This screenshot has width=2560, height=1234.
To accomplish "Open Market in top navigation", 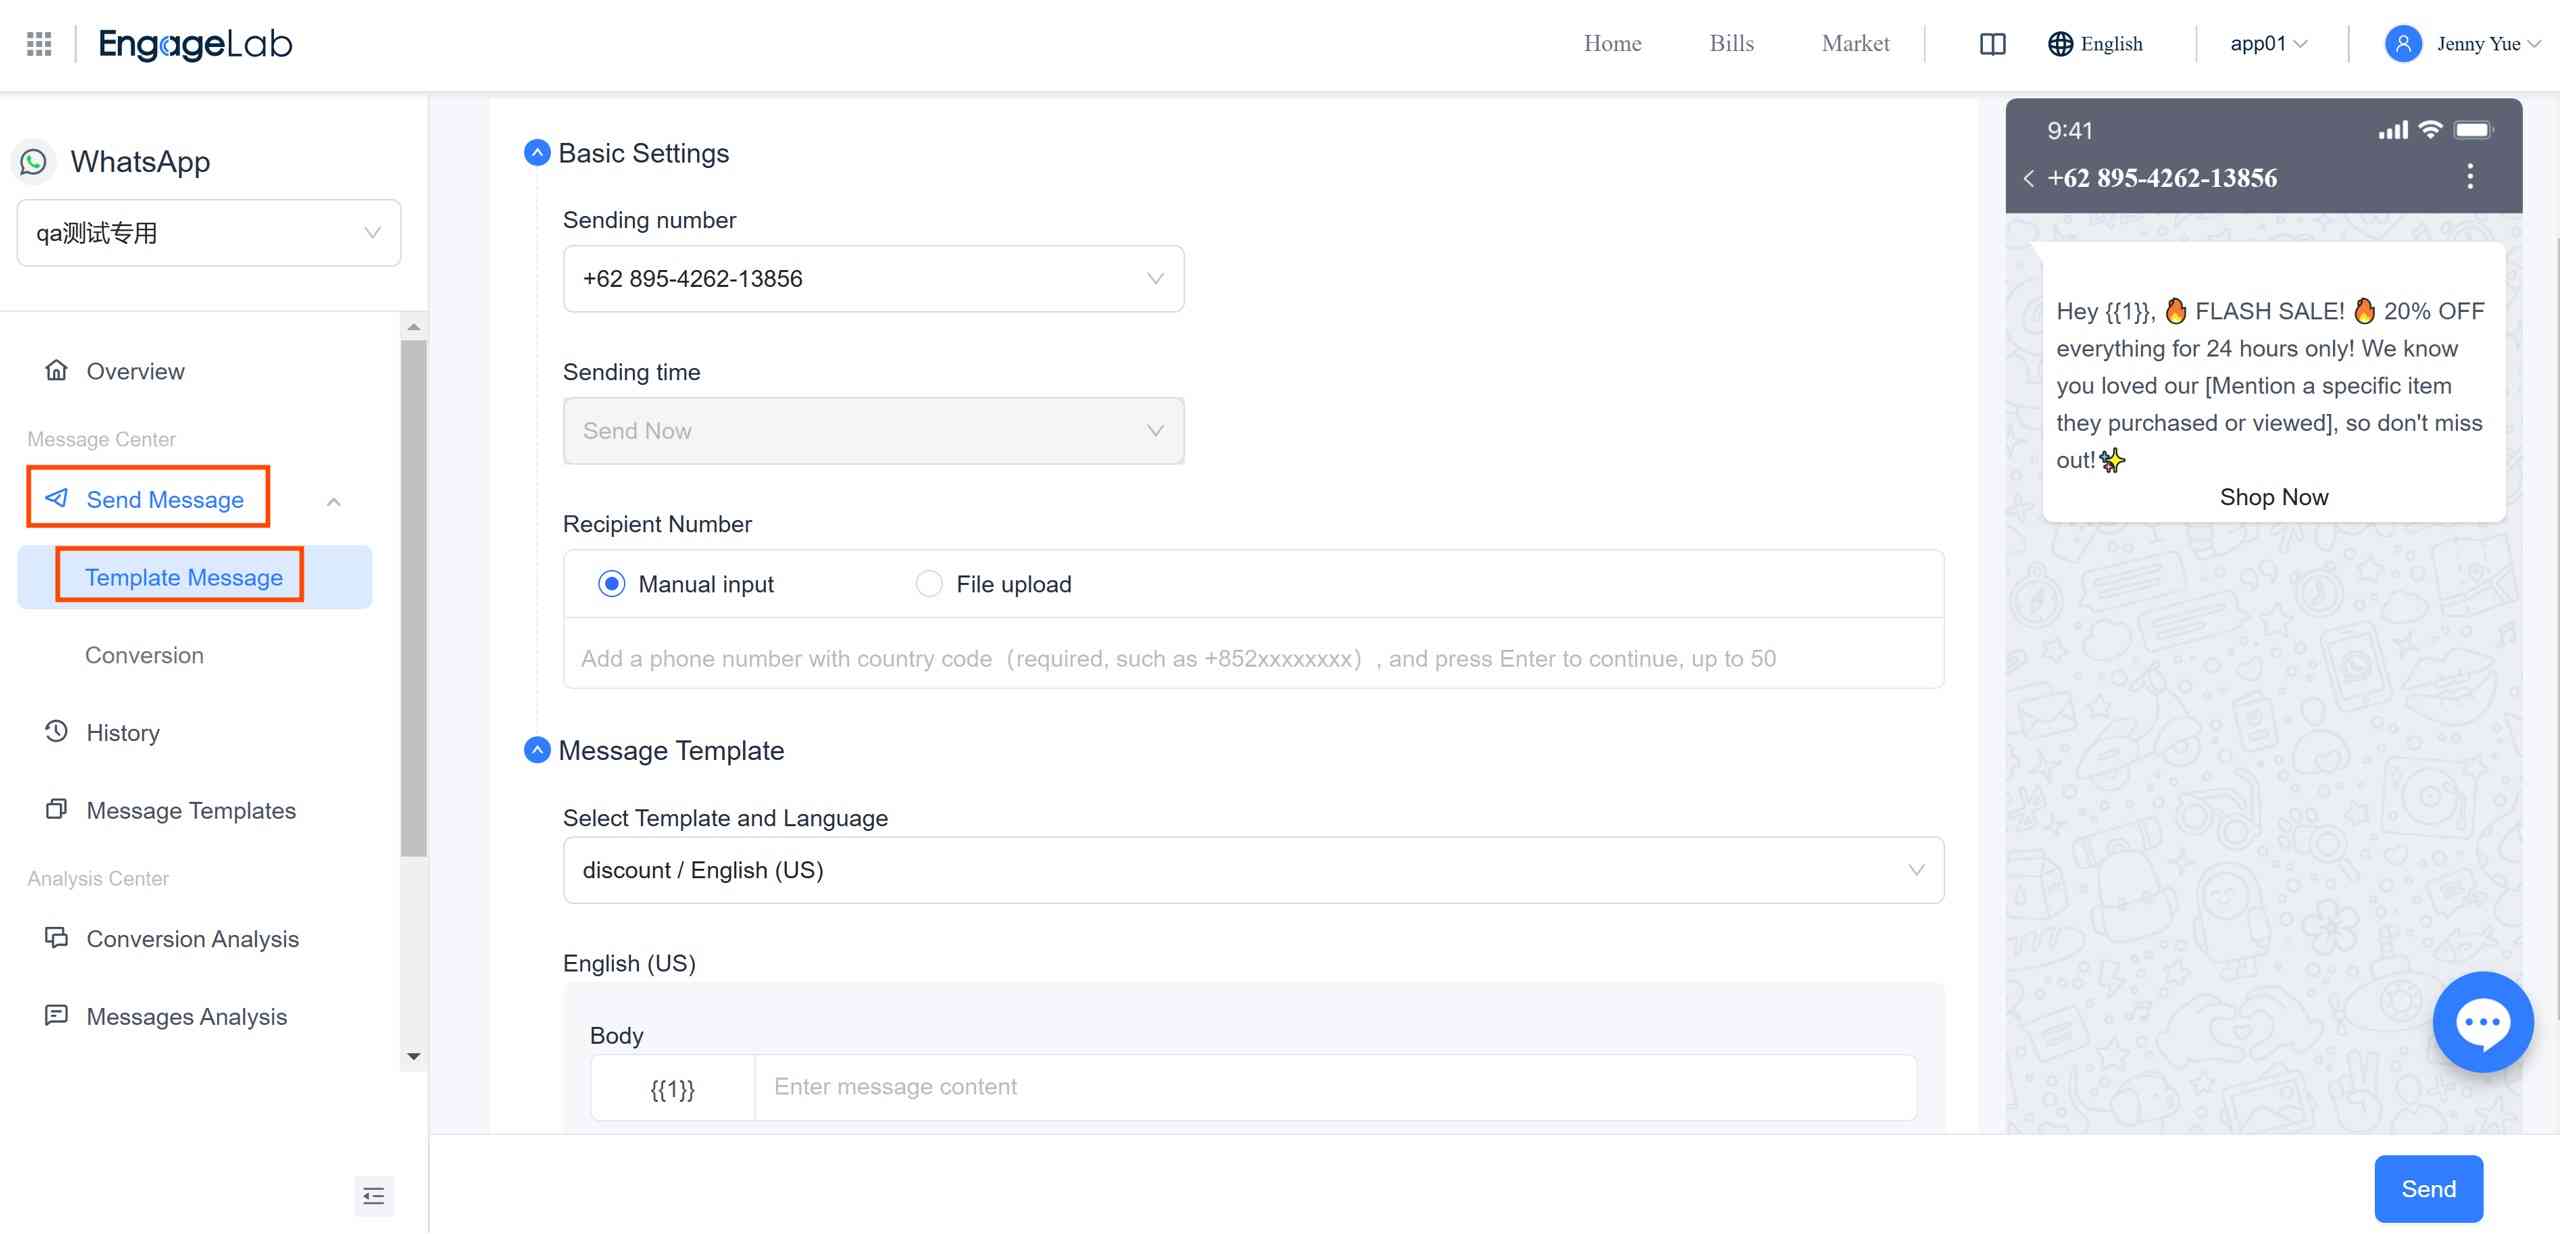I will (x=1855, y=44).
